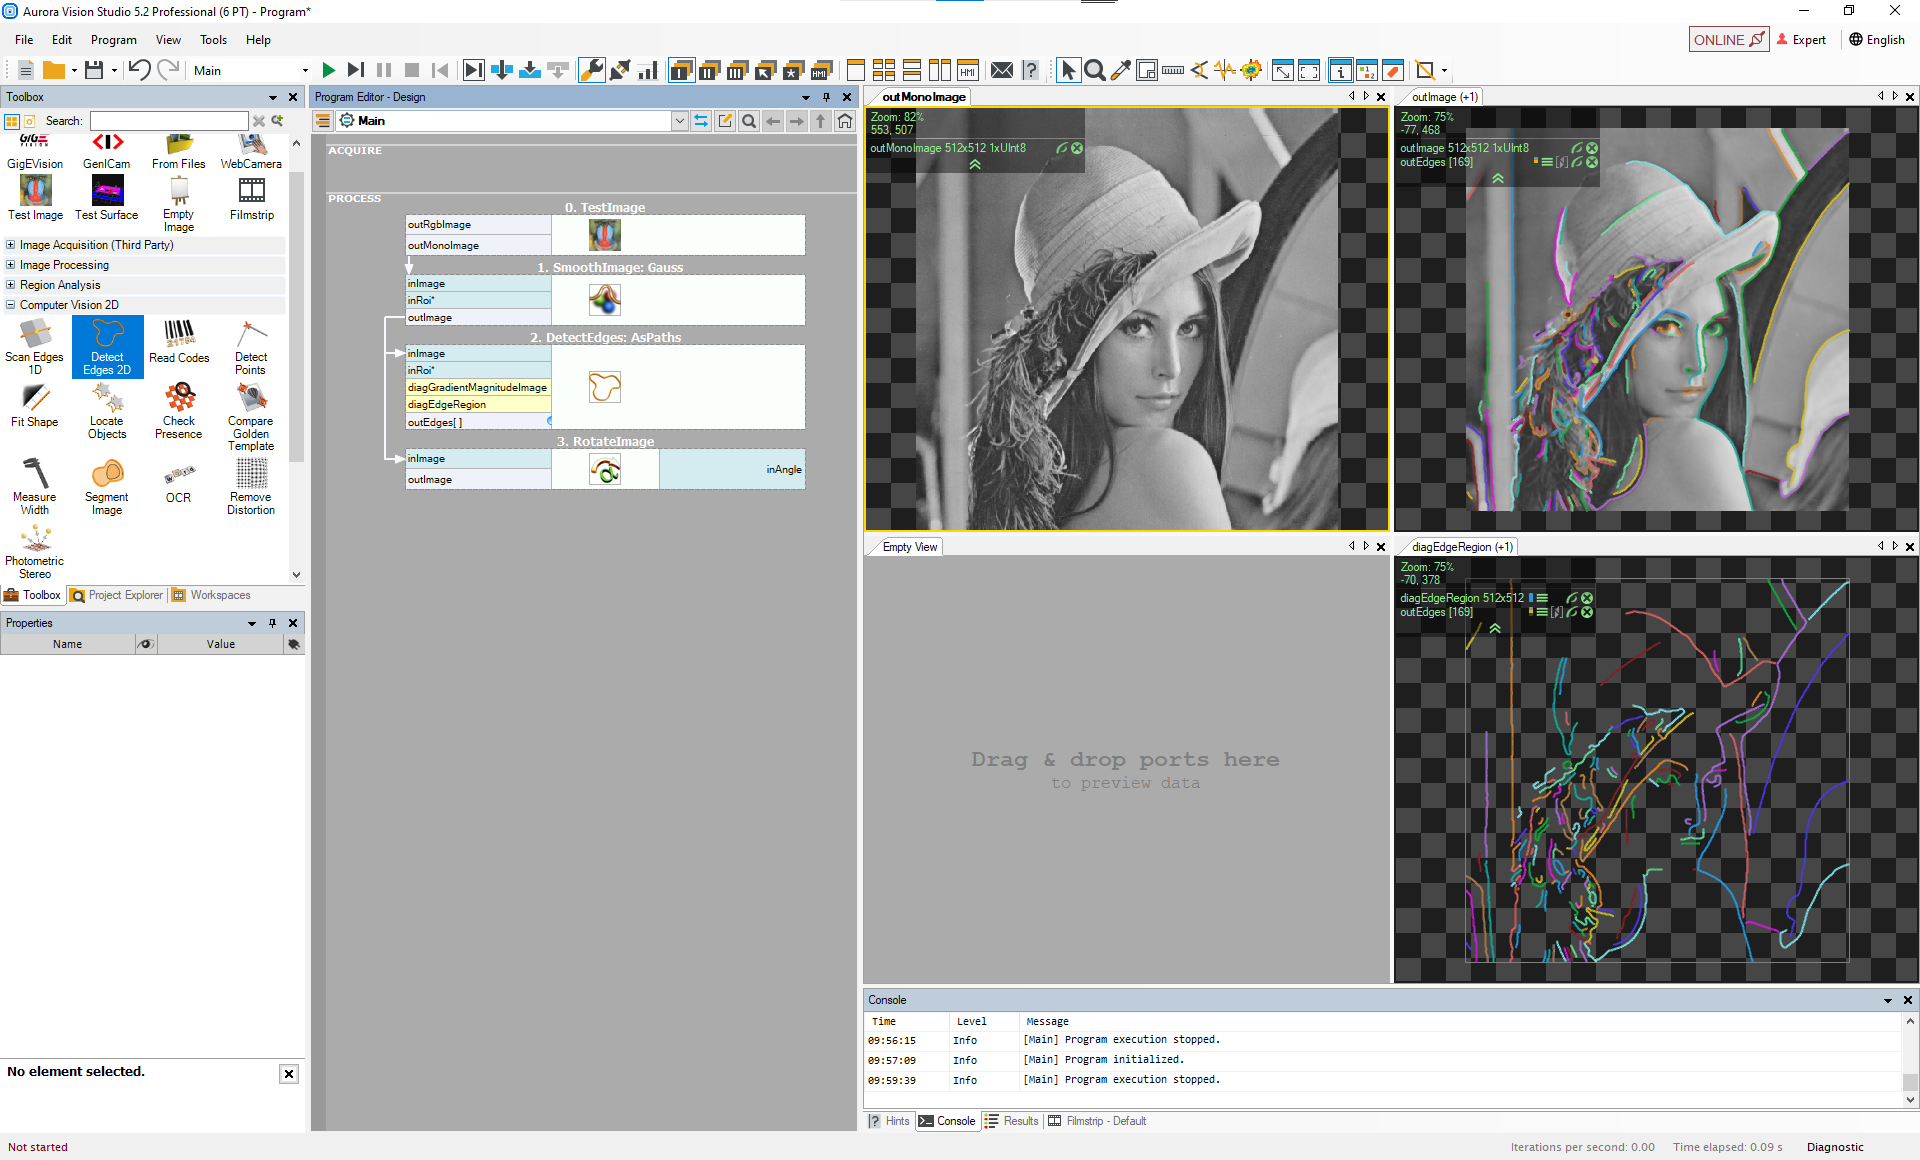Click the OCR tool in the toolbox
Image resolution: width=1920 pixels, height=1160 pixels.
point(179,482)
